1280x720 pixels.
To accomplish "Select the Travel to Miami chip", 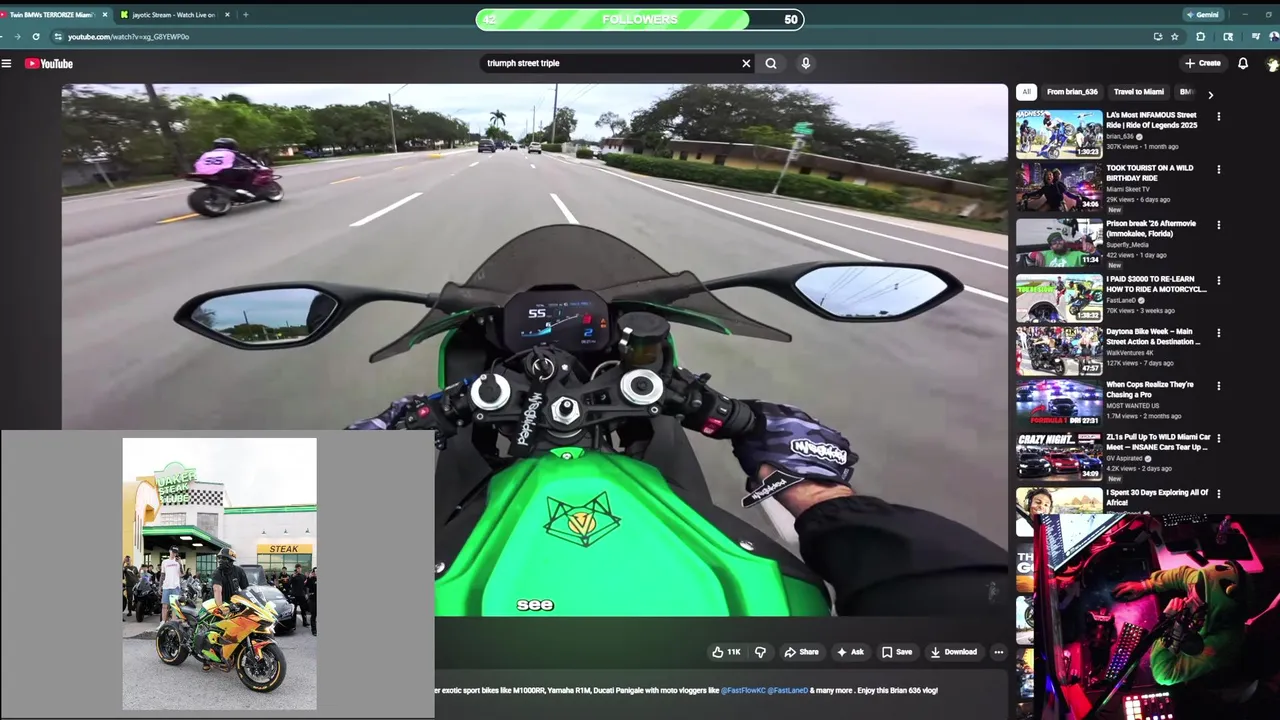I will tap(1139, 92).
